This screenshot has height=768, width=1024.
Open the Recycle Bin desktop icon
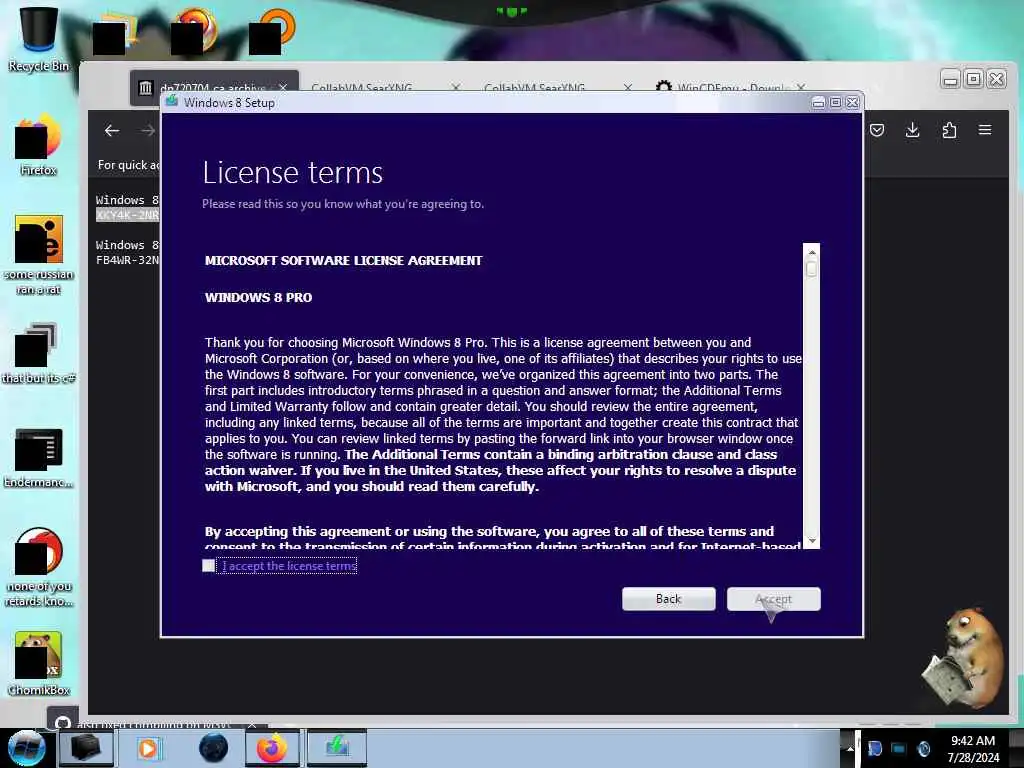point(39,38)
